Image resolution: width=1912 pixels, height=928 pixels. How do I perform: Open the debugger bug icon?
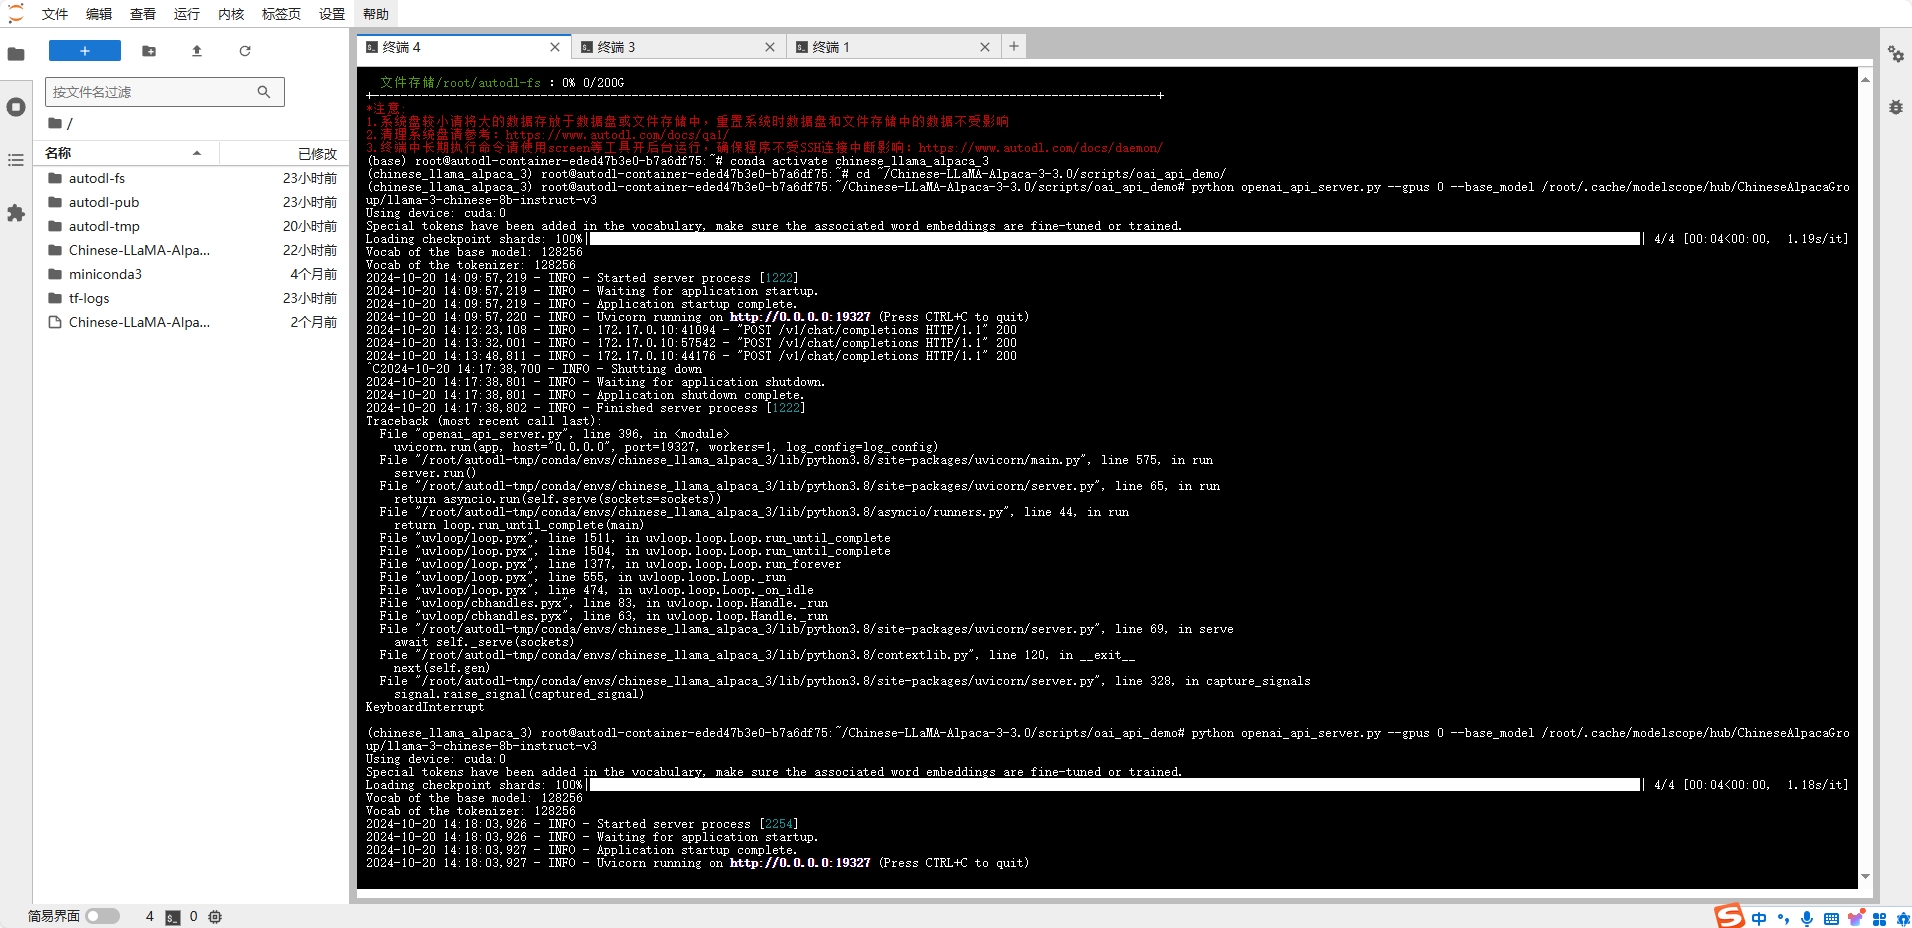point(1895,107)
